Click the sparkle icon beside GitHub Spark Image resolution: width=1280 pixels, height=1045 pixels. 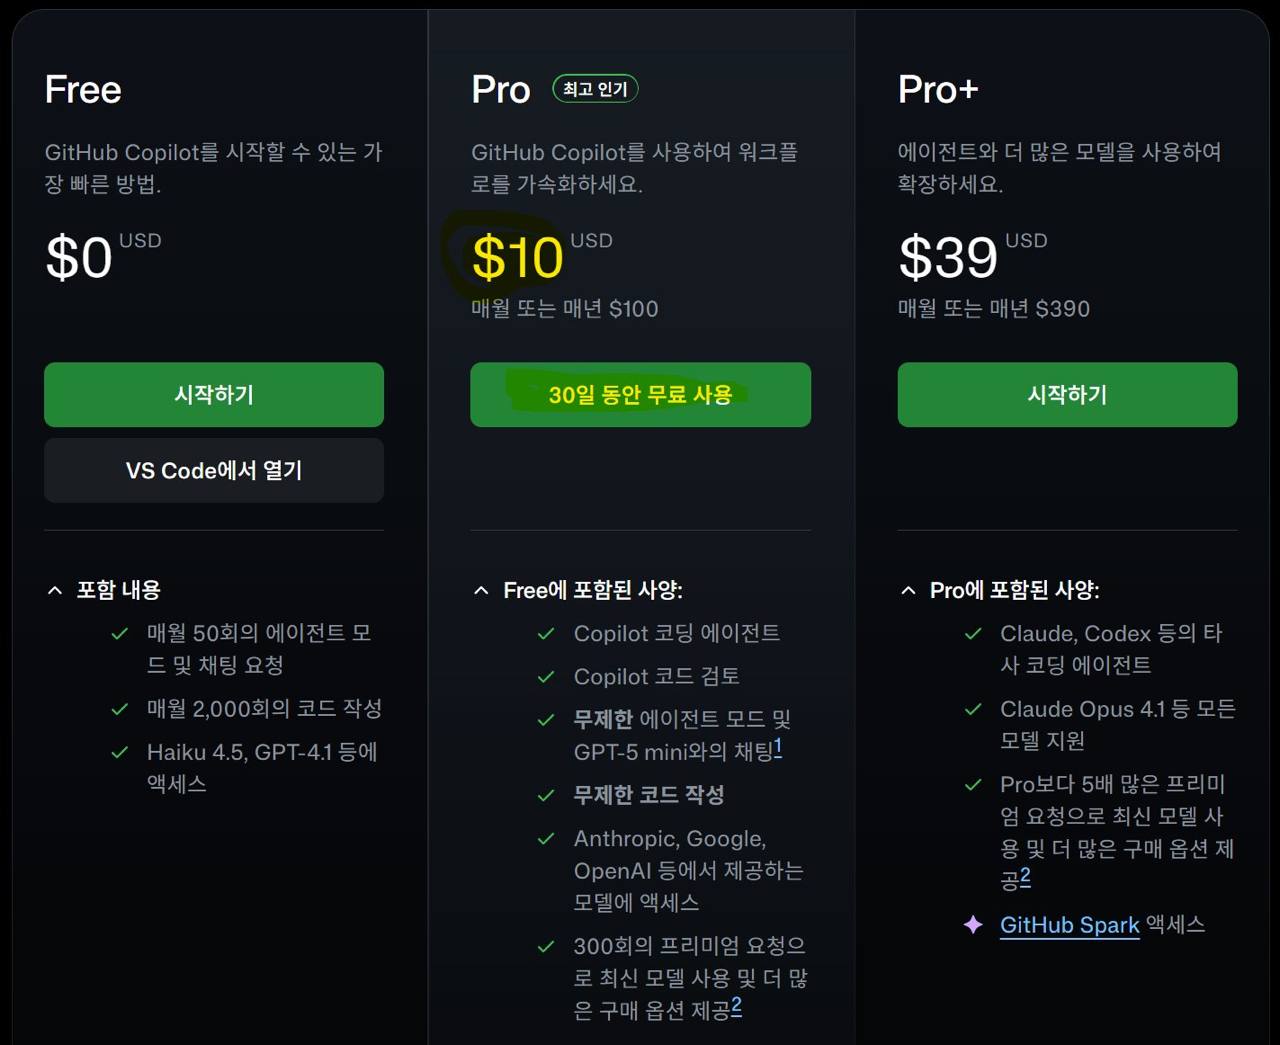(x=973, y=925)
